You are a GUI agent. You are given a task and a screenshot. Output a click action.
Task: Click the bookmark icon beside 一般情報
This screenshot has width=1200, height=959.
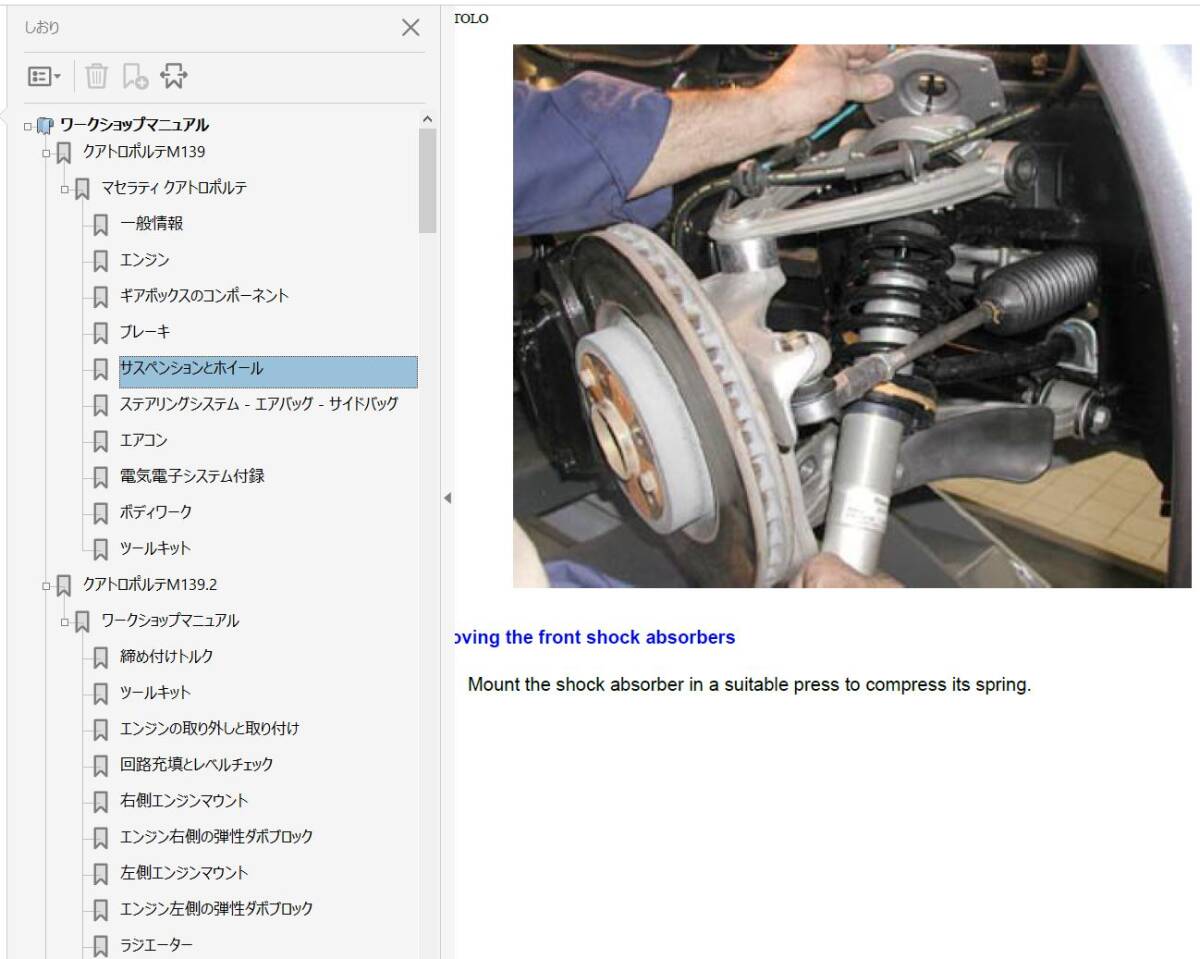point(100,225)
